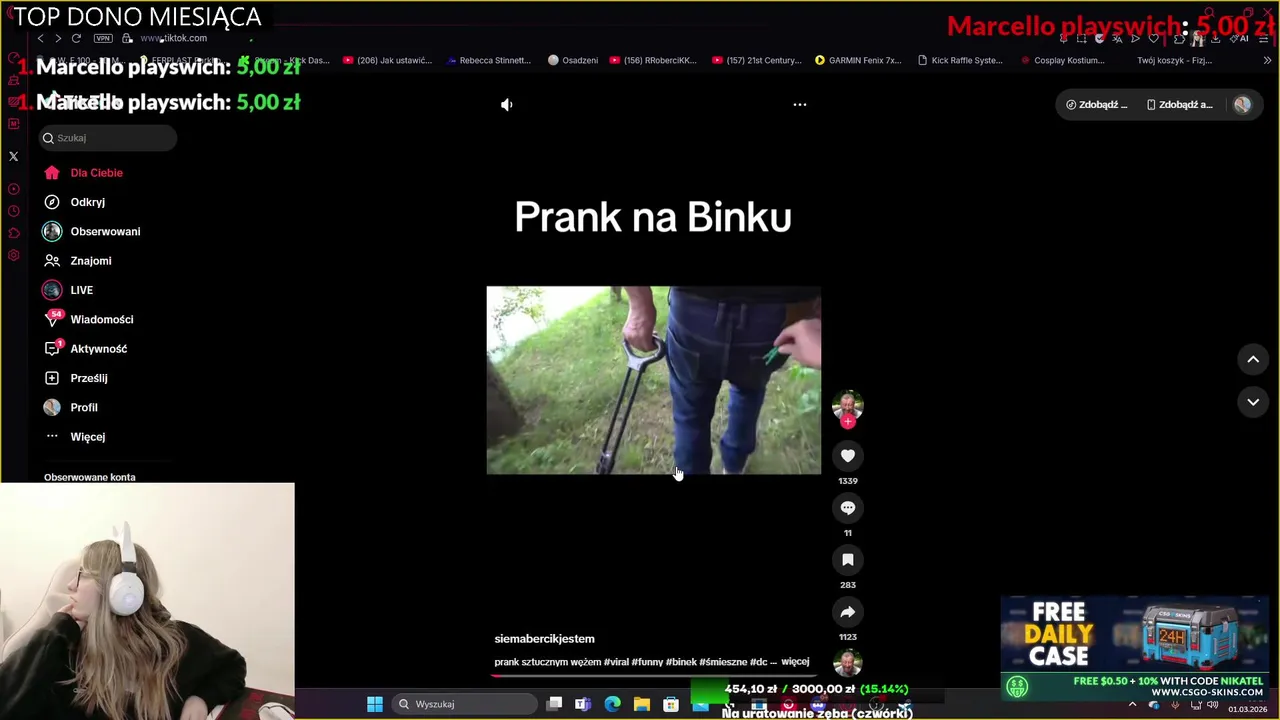
Task: Open the 21st Century... bookmark
Action: (757, 60)
